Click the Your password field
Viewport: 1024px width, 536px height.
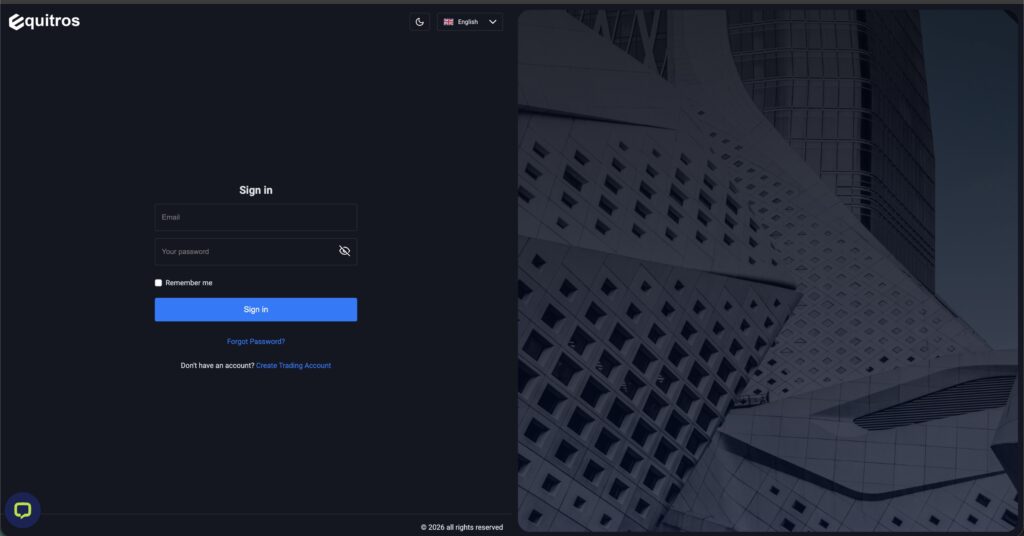tap(255, 251)
